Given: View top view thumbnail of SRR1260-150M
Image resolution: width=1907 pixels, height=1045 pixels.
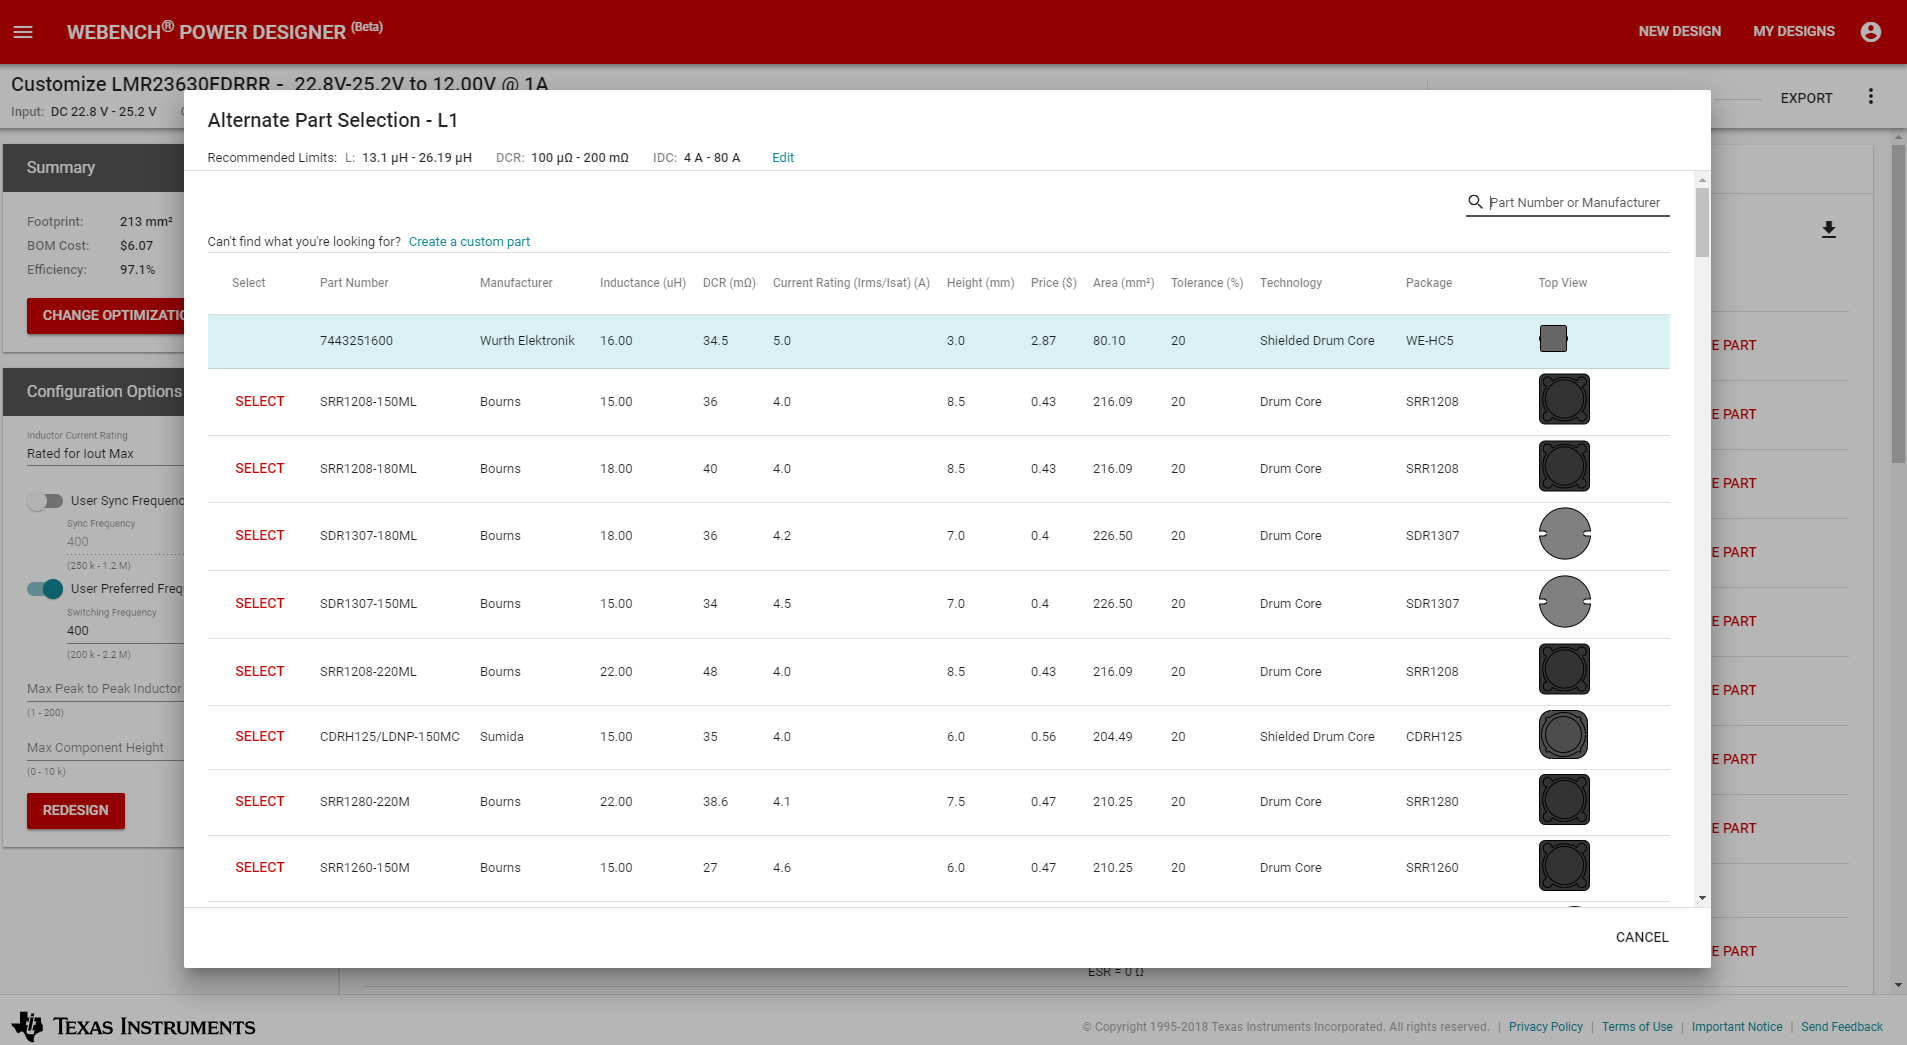Looking at the screenshot, I should click(1564, 866).
